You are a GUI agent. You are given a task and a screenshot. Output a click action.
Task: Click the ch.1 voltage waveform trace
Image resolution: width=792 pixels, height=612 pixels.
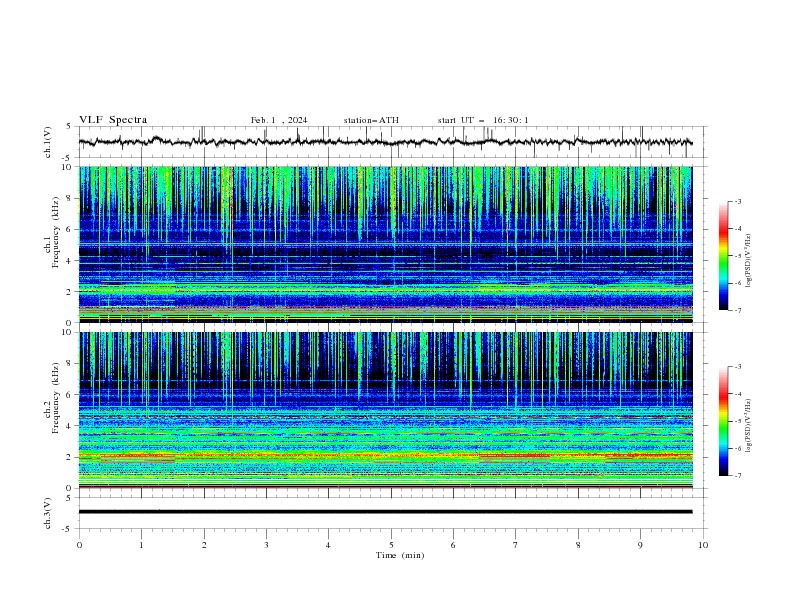[385, 142]
